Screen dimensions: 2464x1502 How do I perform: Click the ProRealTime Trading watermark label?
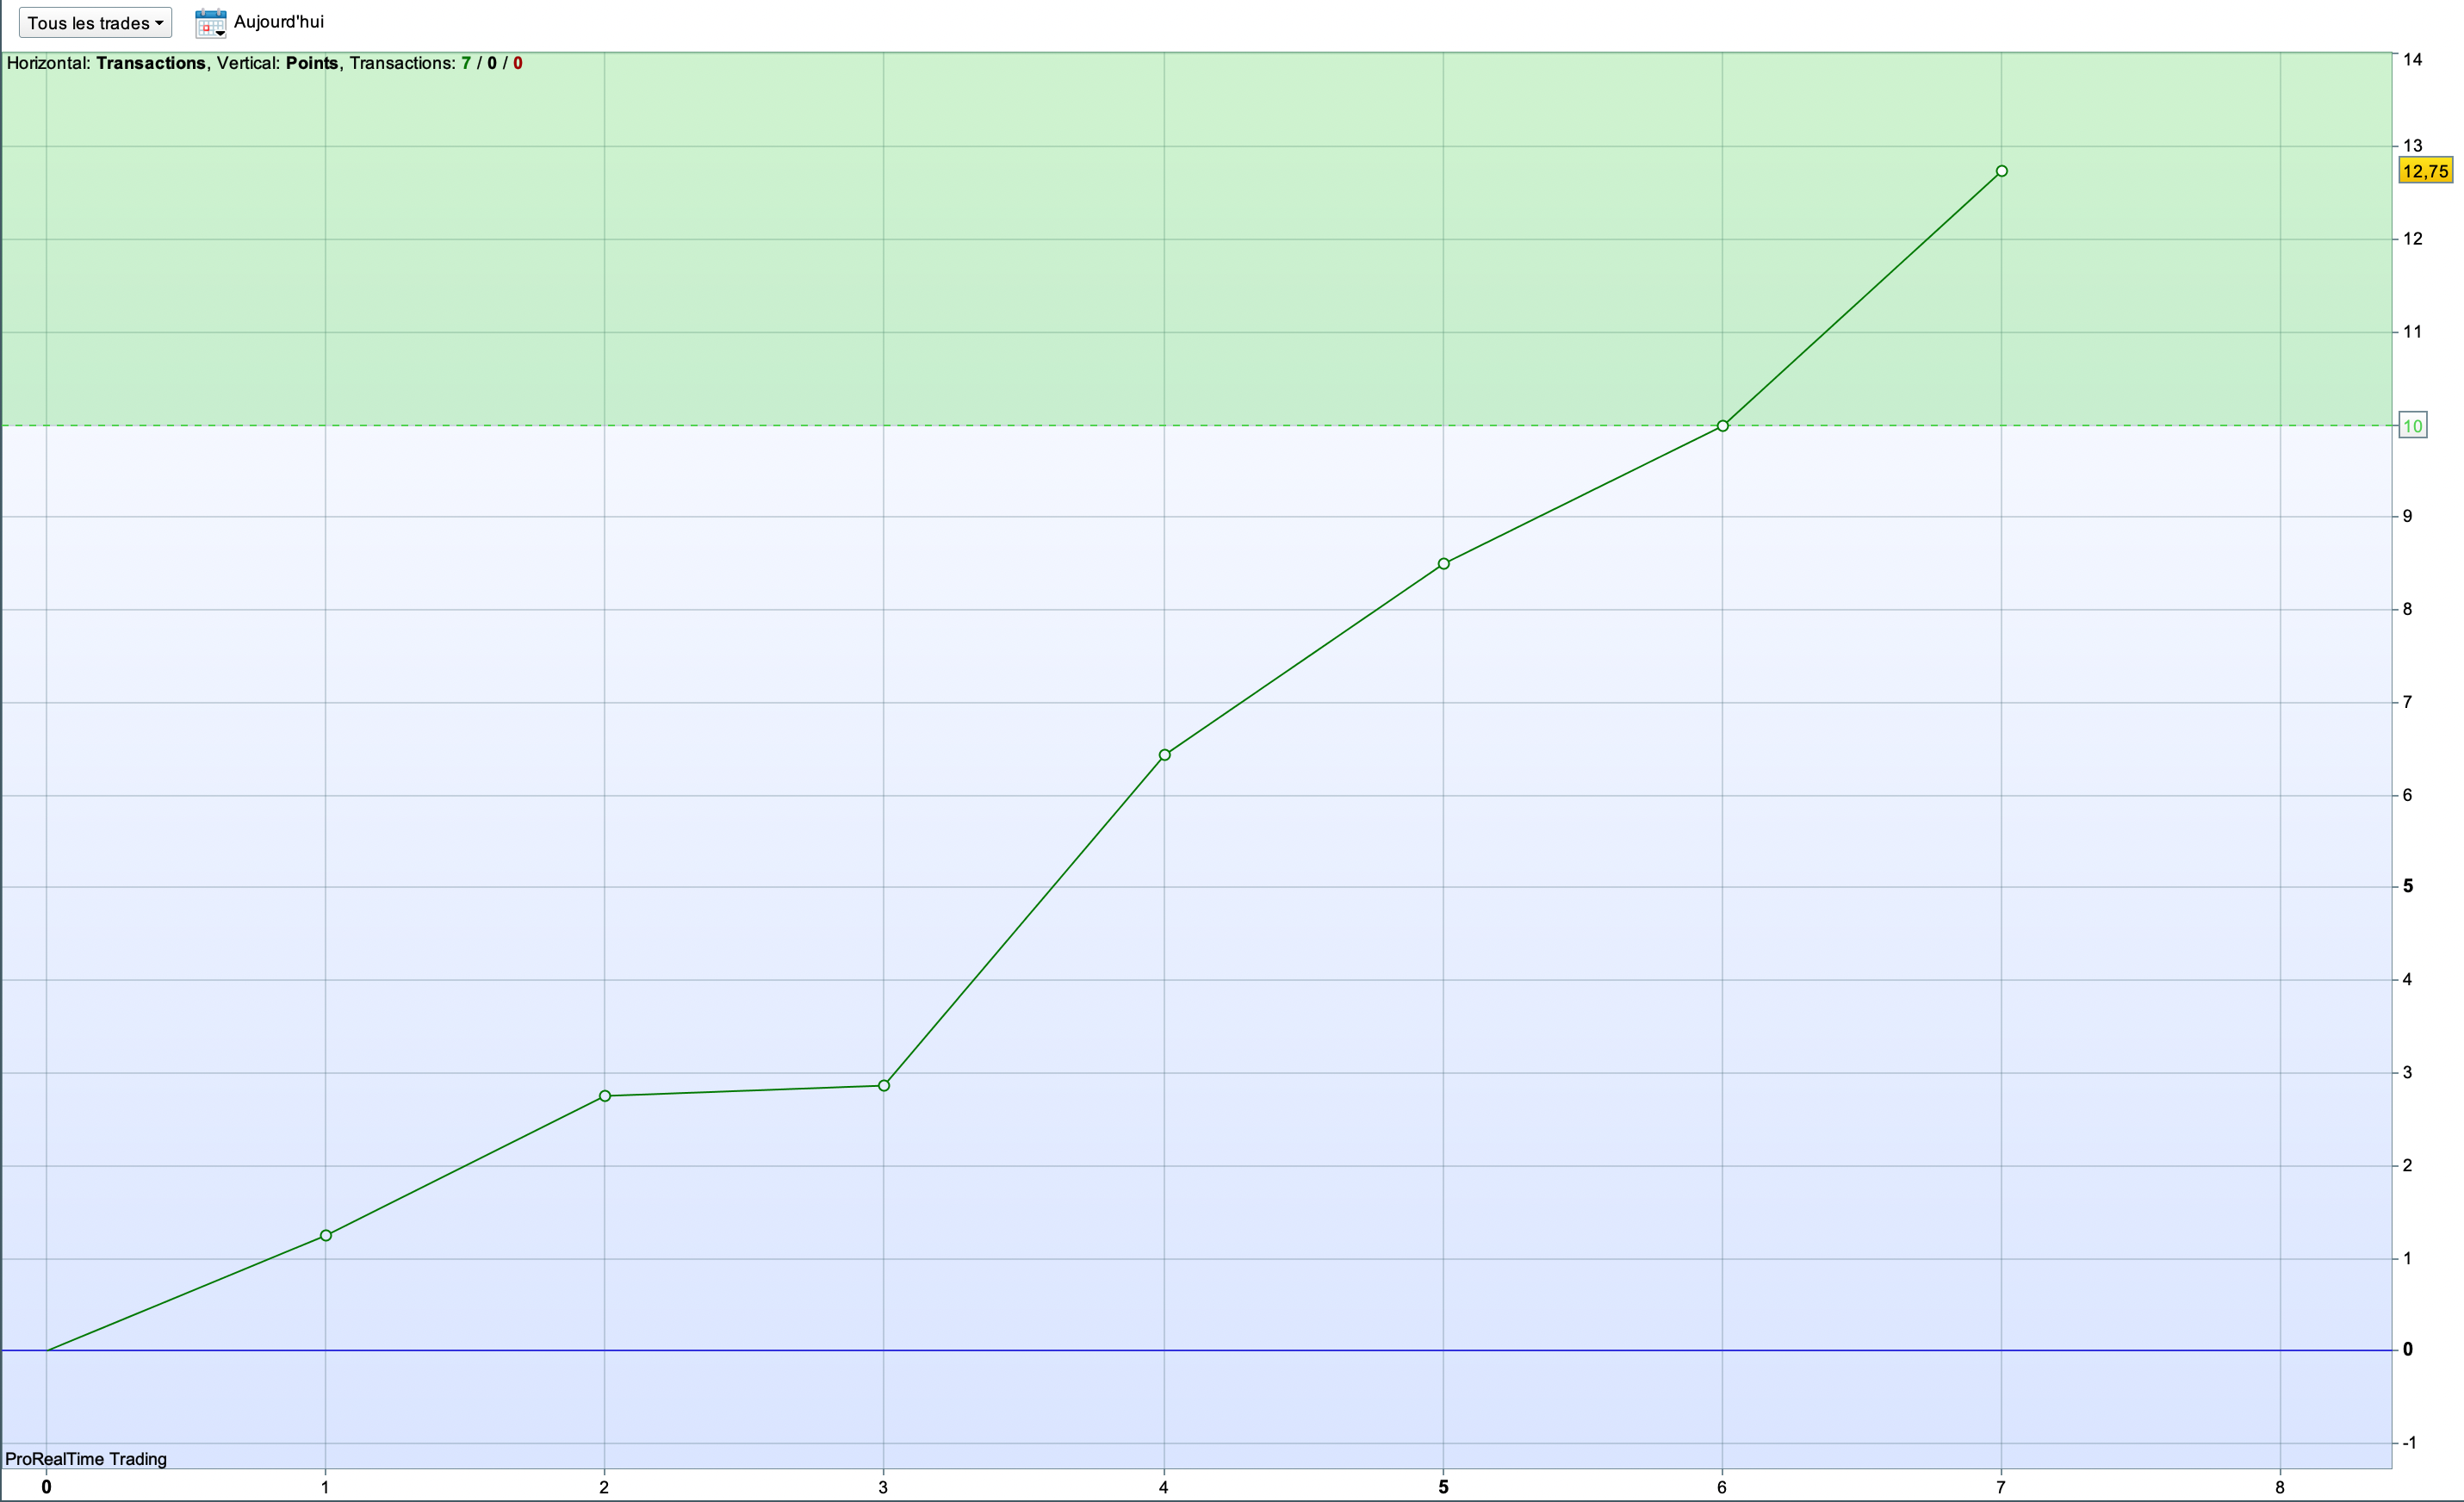point(86,1459)
